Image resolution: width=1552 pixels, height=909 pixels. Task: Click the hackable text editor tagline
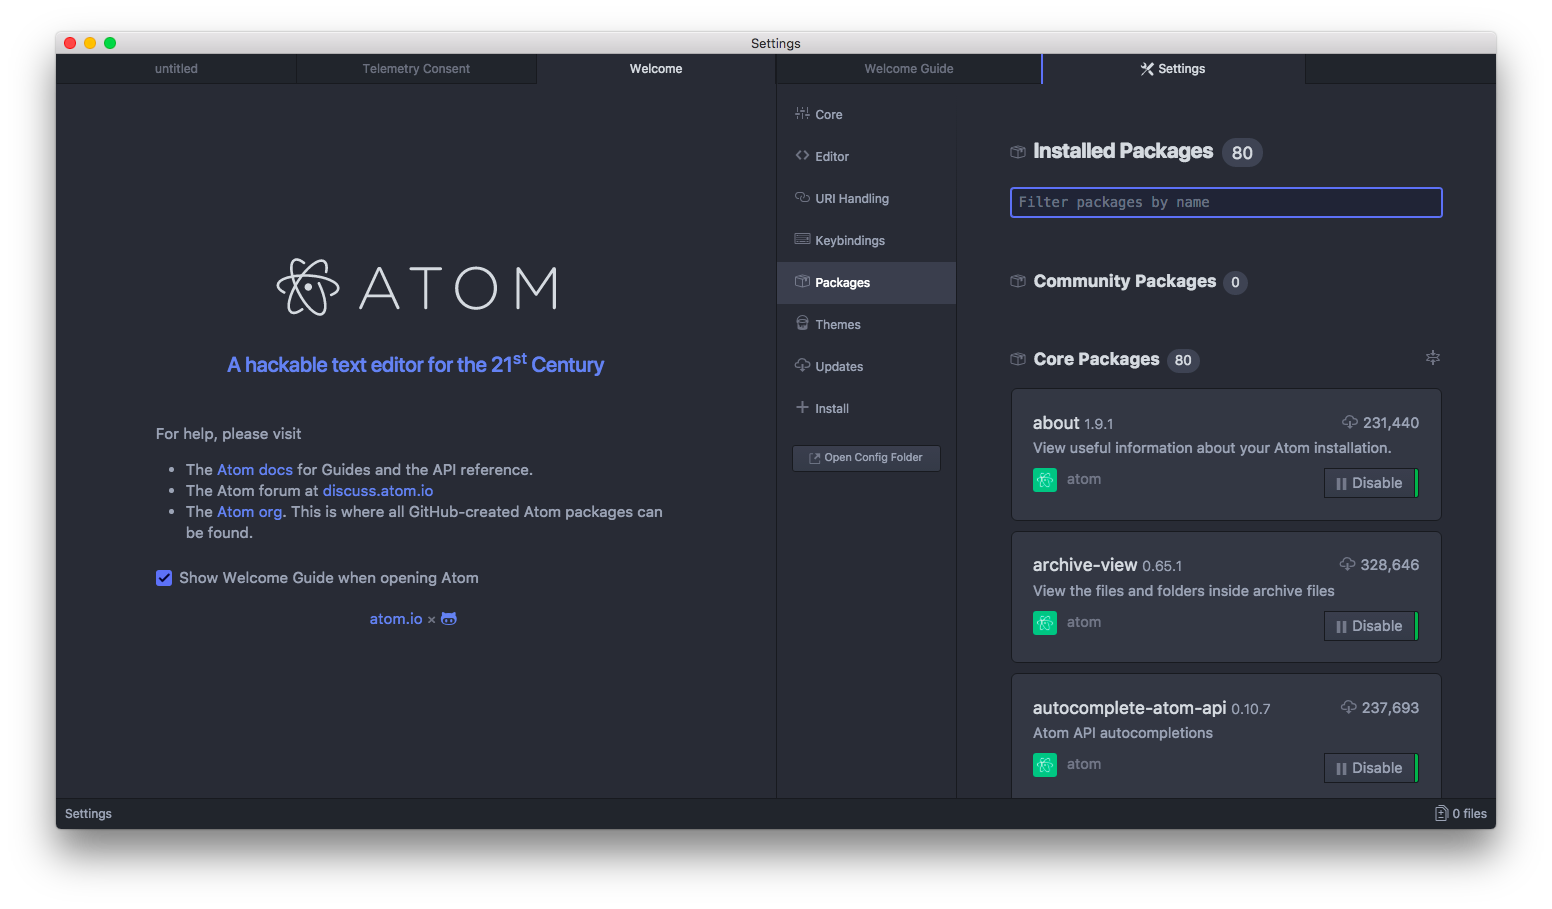pos(415,364)
